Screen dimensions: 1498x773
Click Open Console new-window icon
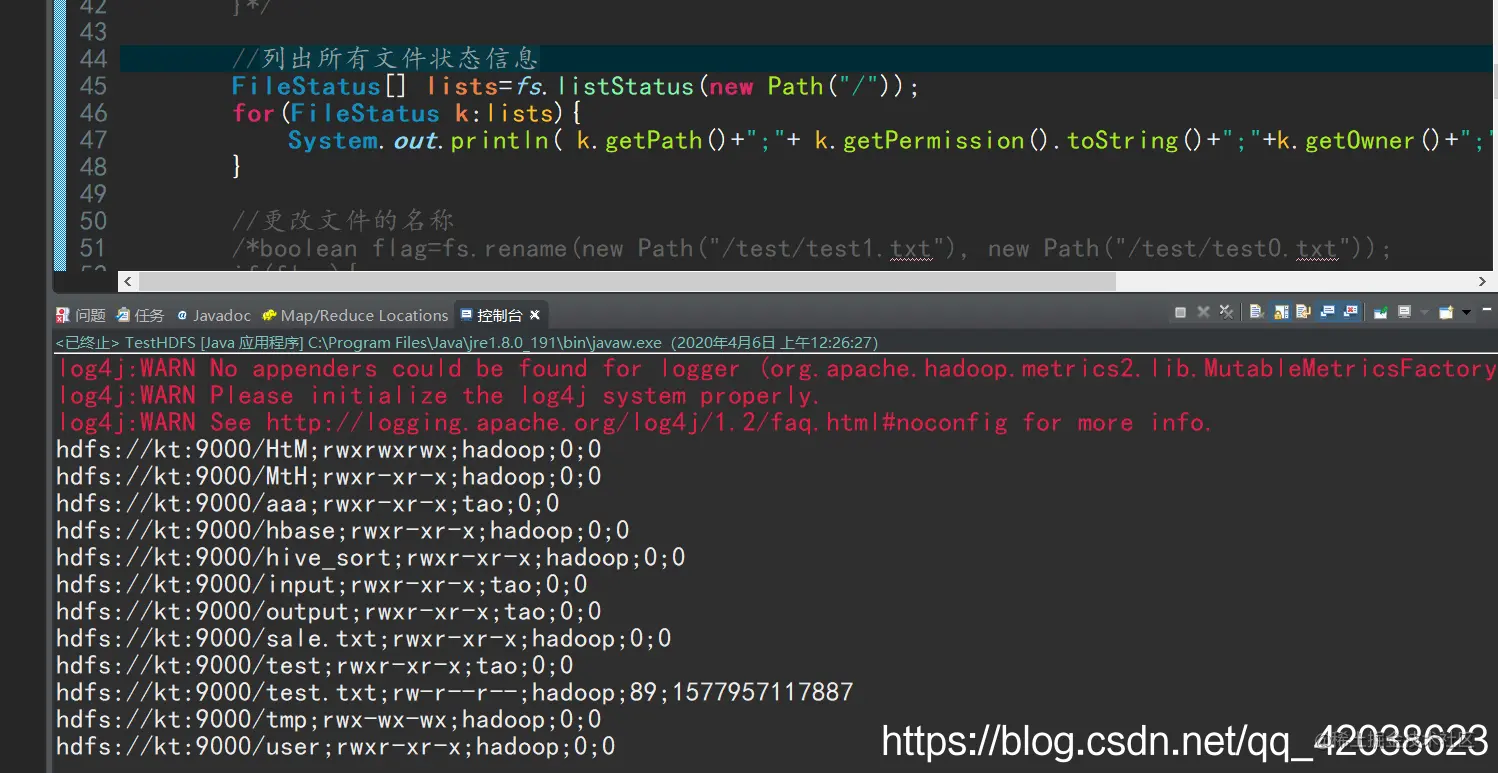point(1446,312)
